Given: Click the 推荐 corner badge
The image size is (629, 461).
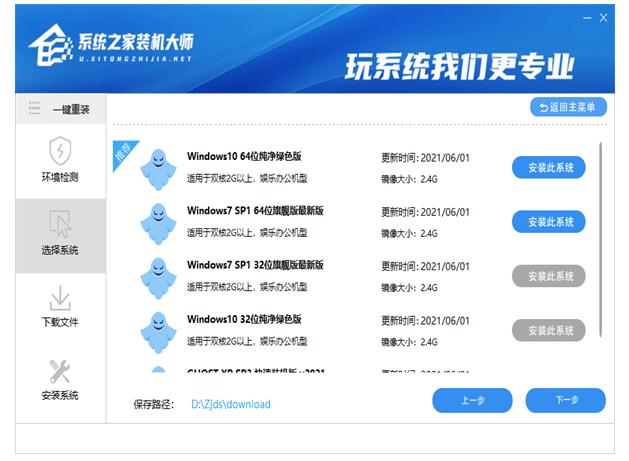Looking at the screenshot, I should pyautogui.click(x=122, y=152).
